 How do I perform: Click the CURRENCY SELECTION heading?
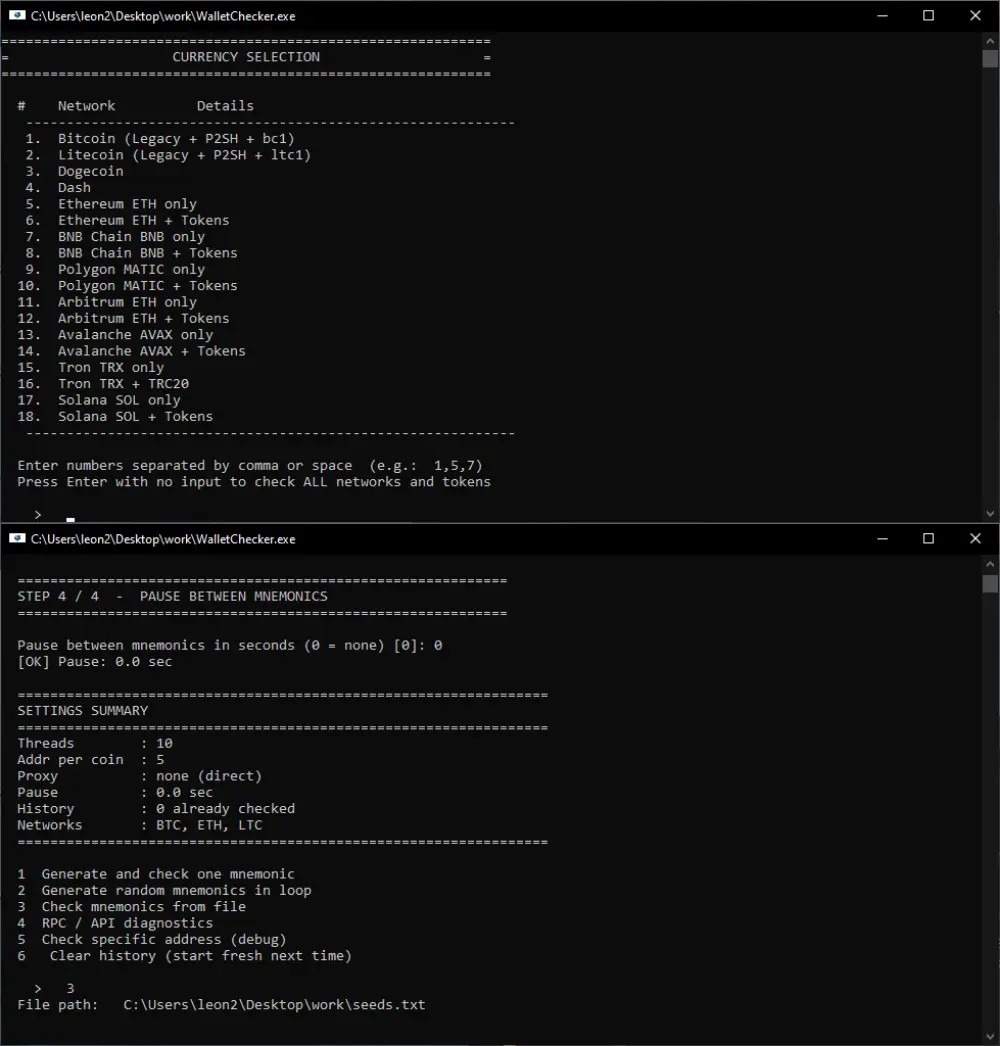(x=246, y=57)
